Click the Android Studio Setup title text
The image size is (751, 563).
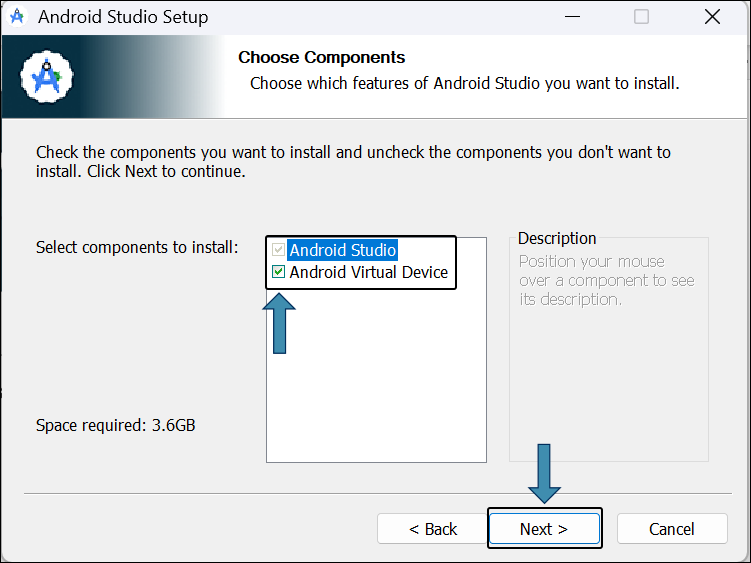(x=123, y=17)
